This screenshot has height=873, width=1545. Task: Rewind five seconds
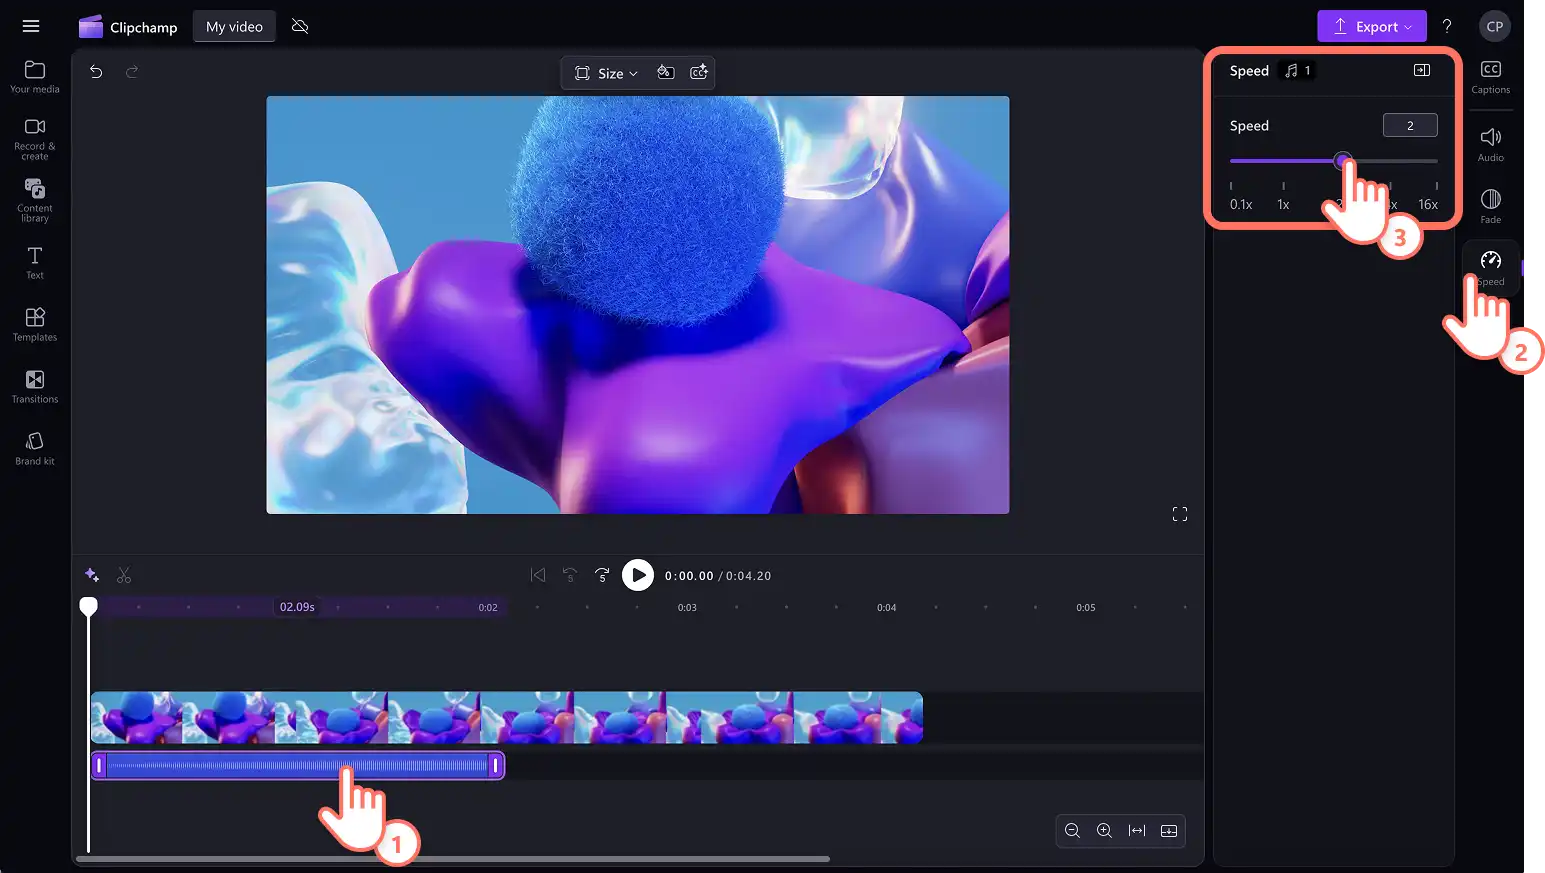(x=570, y=575)
